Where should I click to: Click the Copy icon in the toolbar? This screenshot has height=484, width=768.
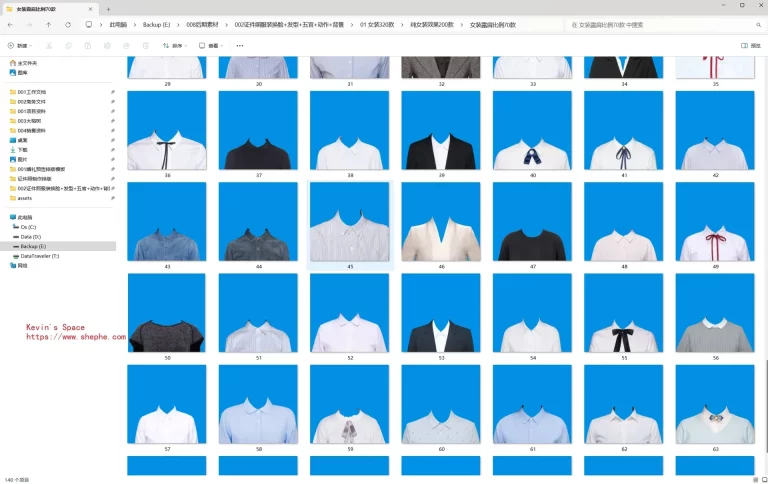point(68,45)
